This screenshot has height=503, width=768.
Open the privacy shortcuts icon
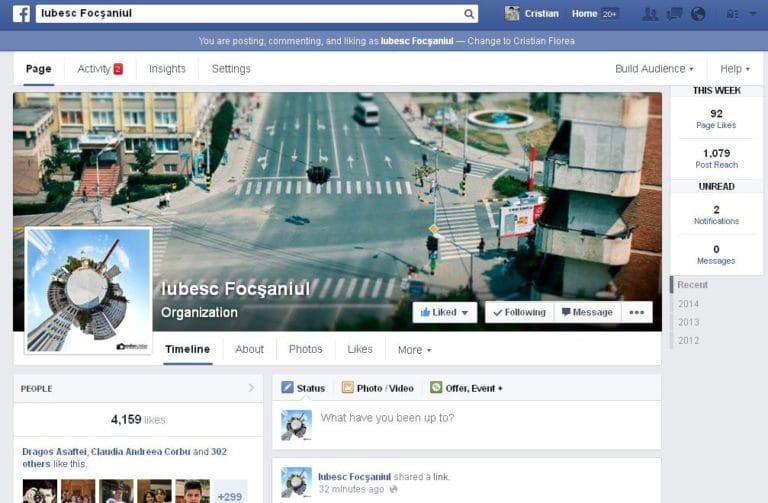(733, 14)
